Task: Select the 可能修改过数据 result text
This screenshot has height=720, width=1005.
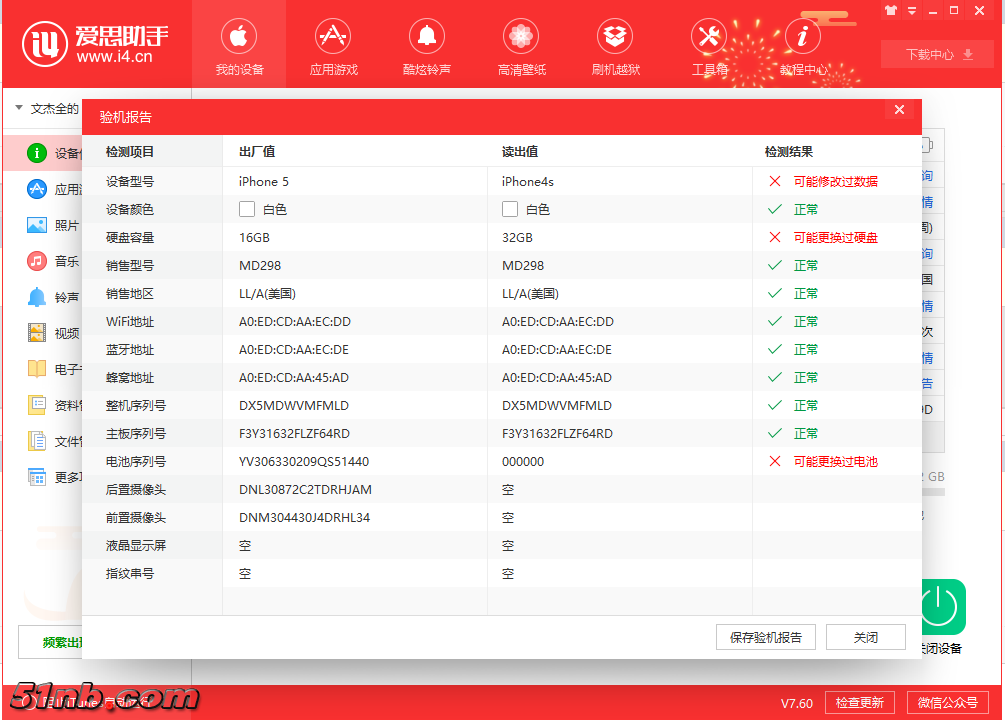Action: (836, 181)
